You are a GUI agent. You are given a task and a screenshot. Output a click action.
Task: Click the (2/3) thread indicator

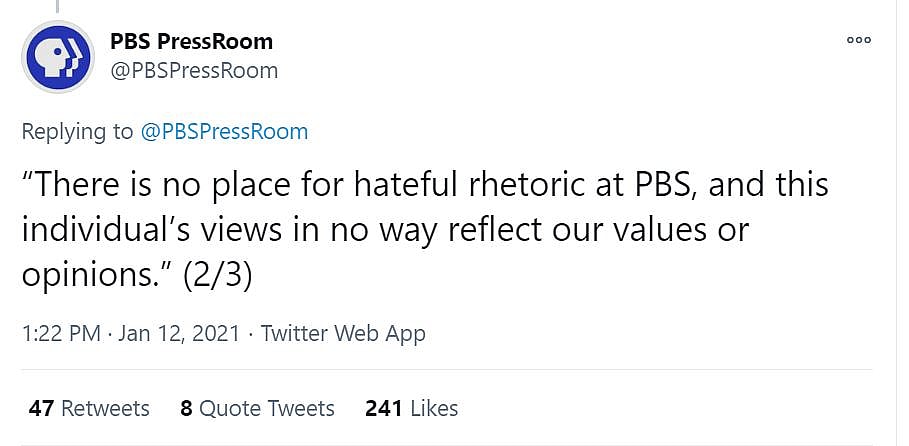pyautogui.click(x=217, y=275)
